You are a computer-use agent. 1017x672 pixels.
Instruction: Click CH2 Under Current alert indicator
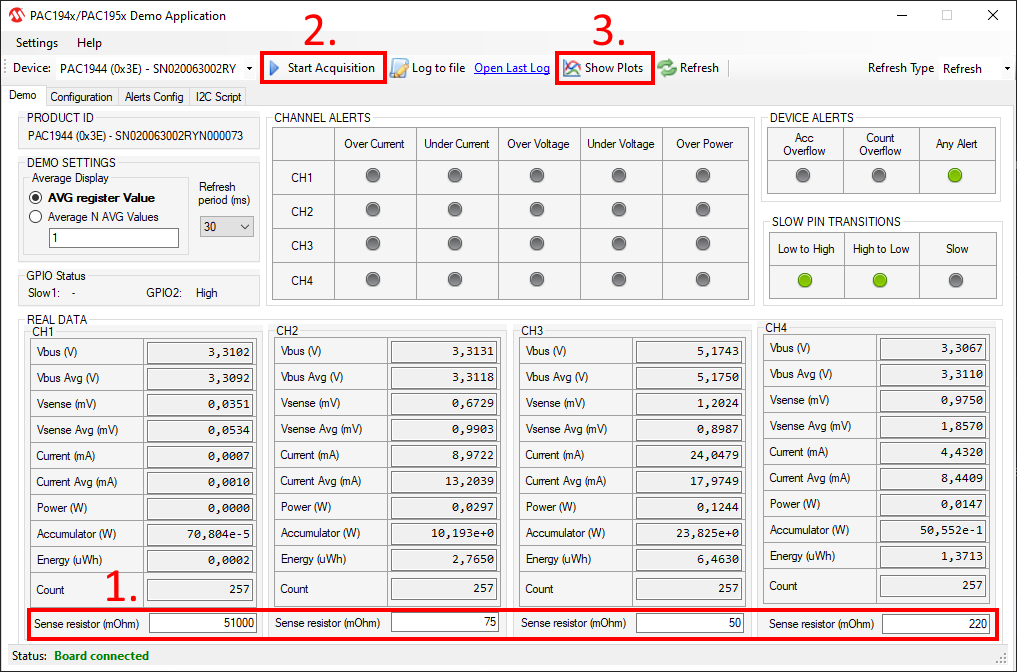pos(455,210)
